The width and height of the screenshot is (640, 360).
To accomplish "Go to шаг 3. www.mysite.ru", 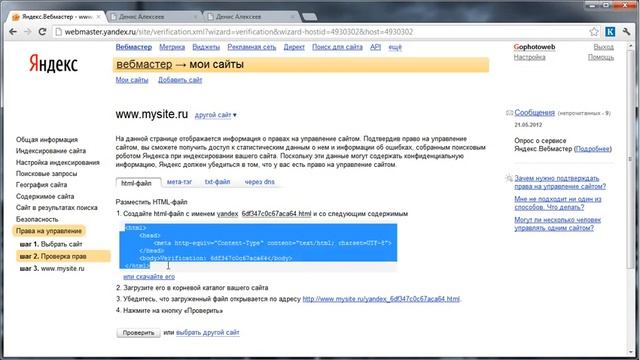I will [x=52, y=269].
